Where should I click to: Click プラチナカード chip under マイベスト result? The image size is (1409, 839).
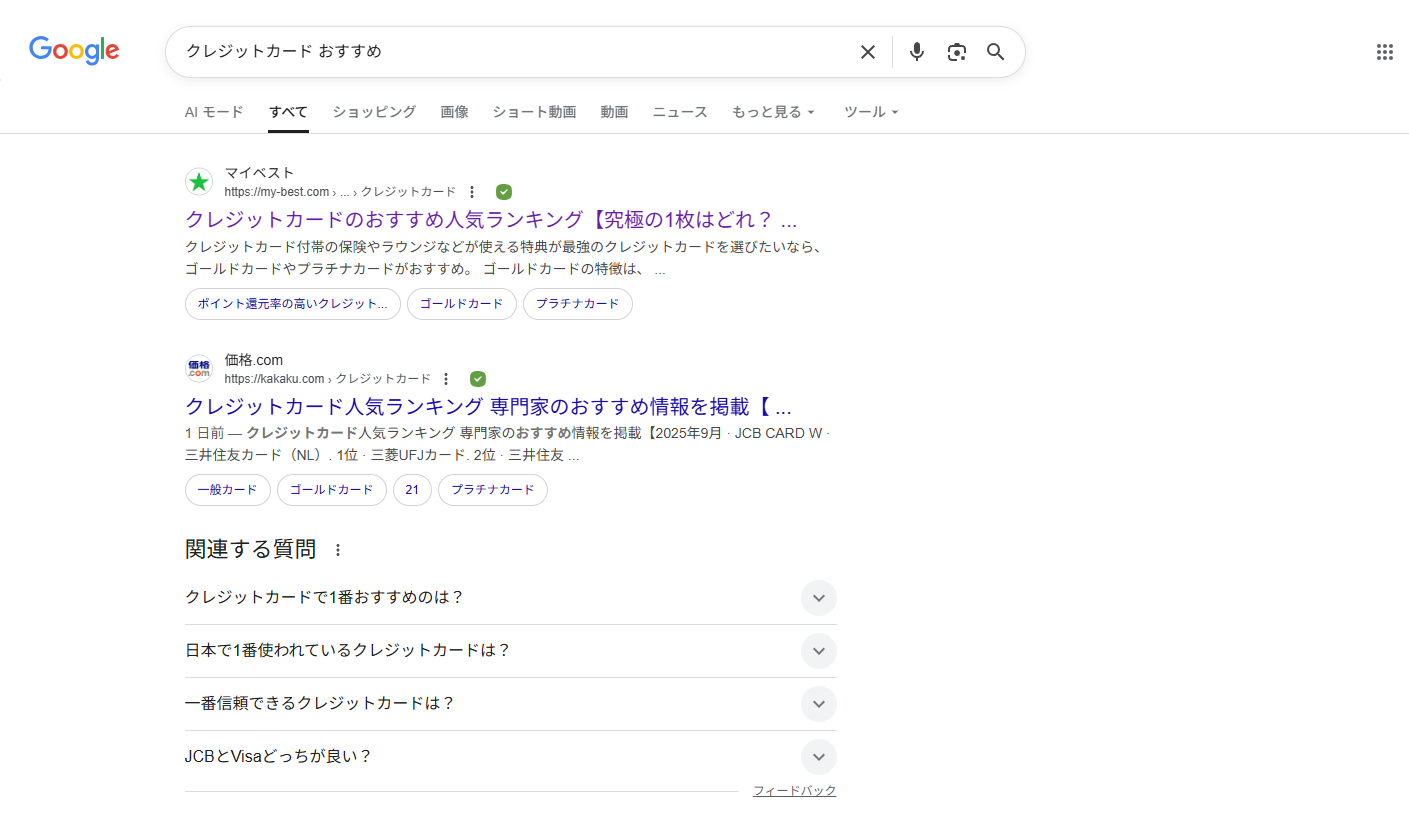578,304
